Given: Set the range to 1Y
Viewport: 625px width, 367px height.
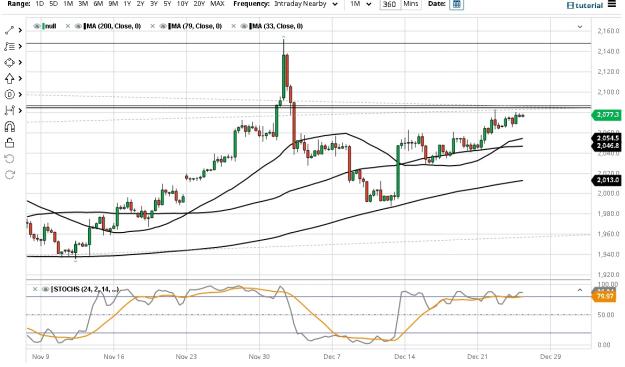Looking at the screenshot, I should pos(127,4).
